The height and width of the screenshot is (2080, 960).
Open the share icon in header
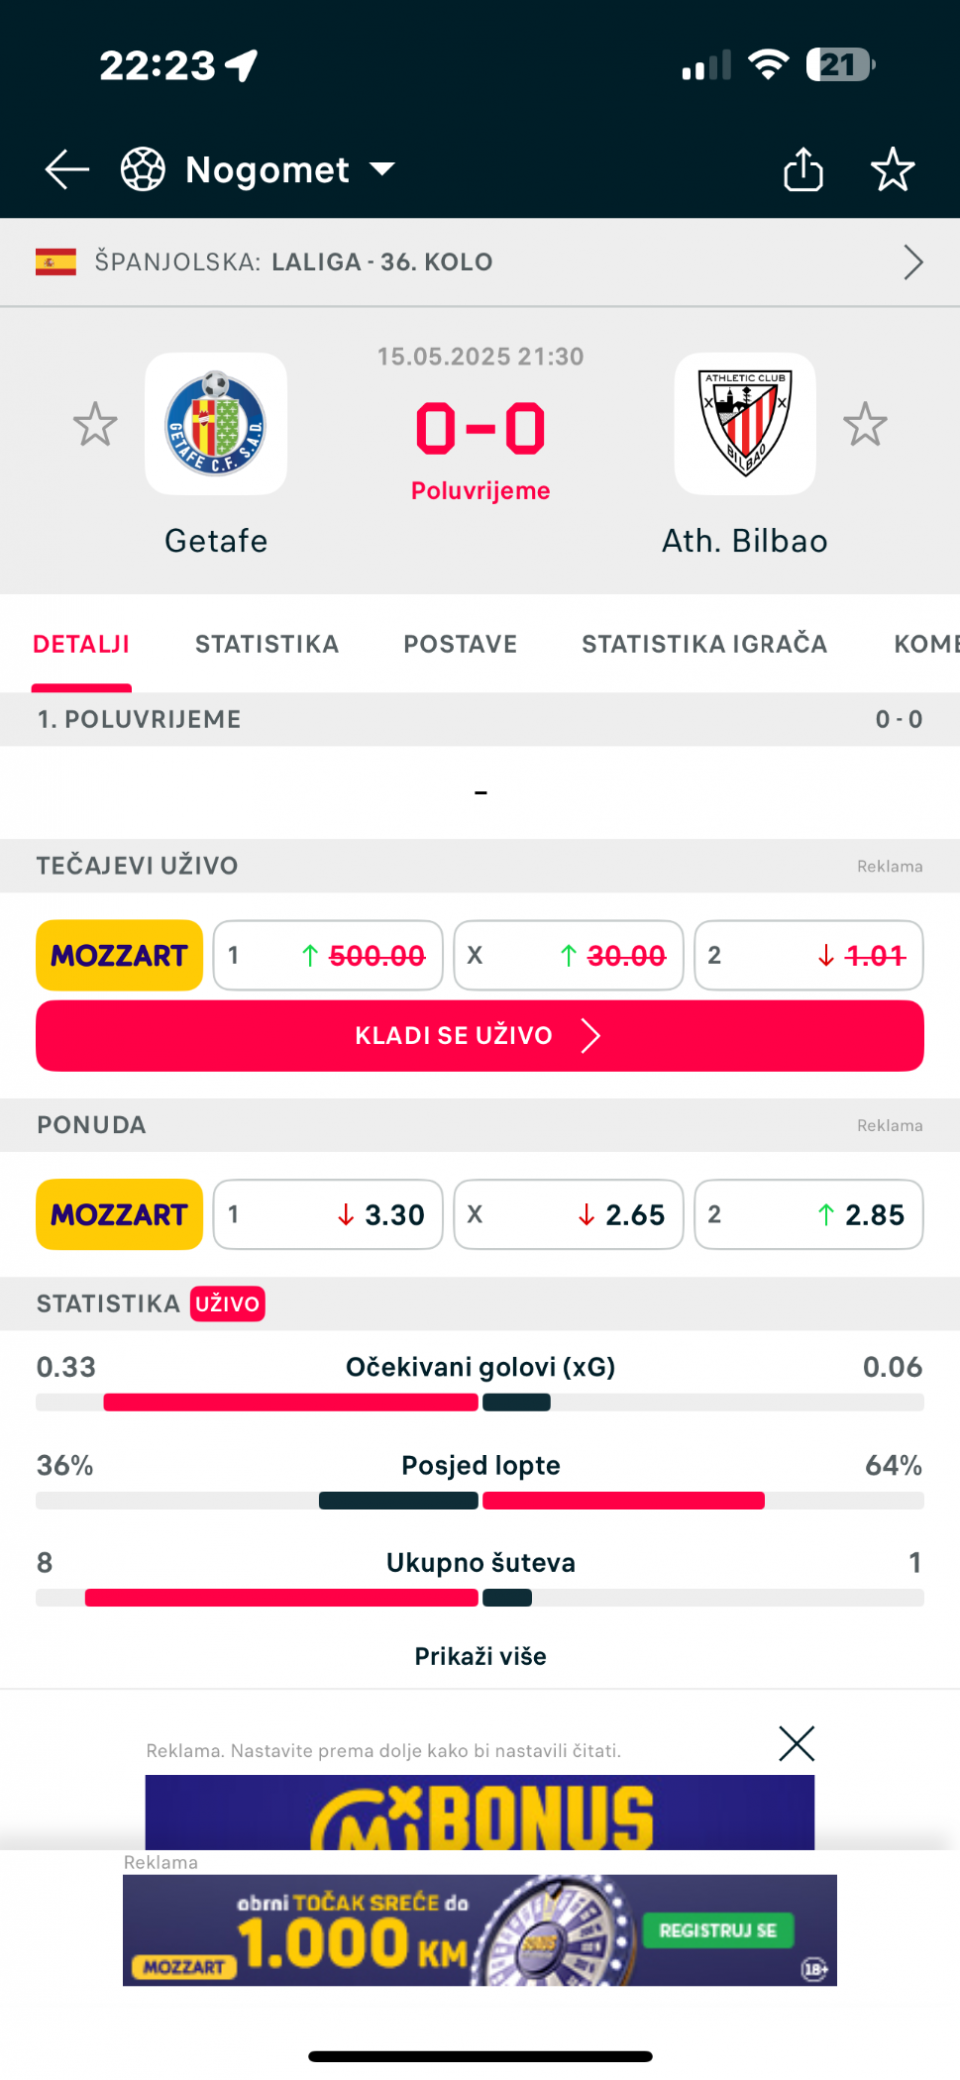[x=803, y=169]
